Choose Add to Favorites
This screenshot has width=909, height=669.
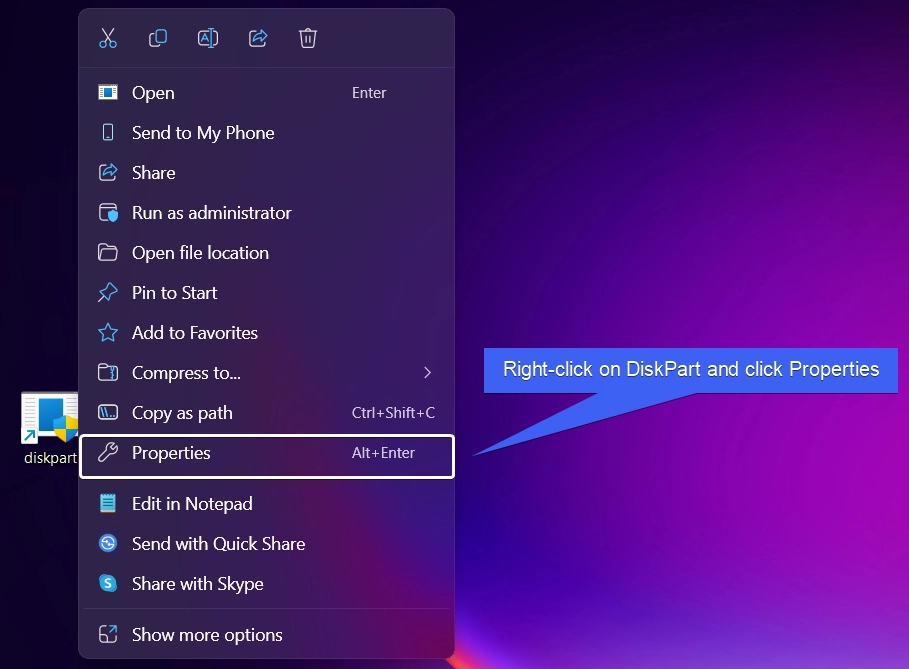(x=267, y=333)
